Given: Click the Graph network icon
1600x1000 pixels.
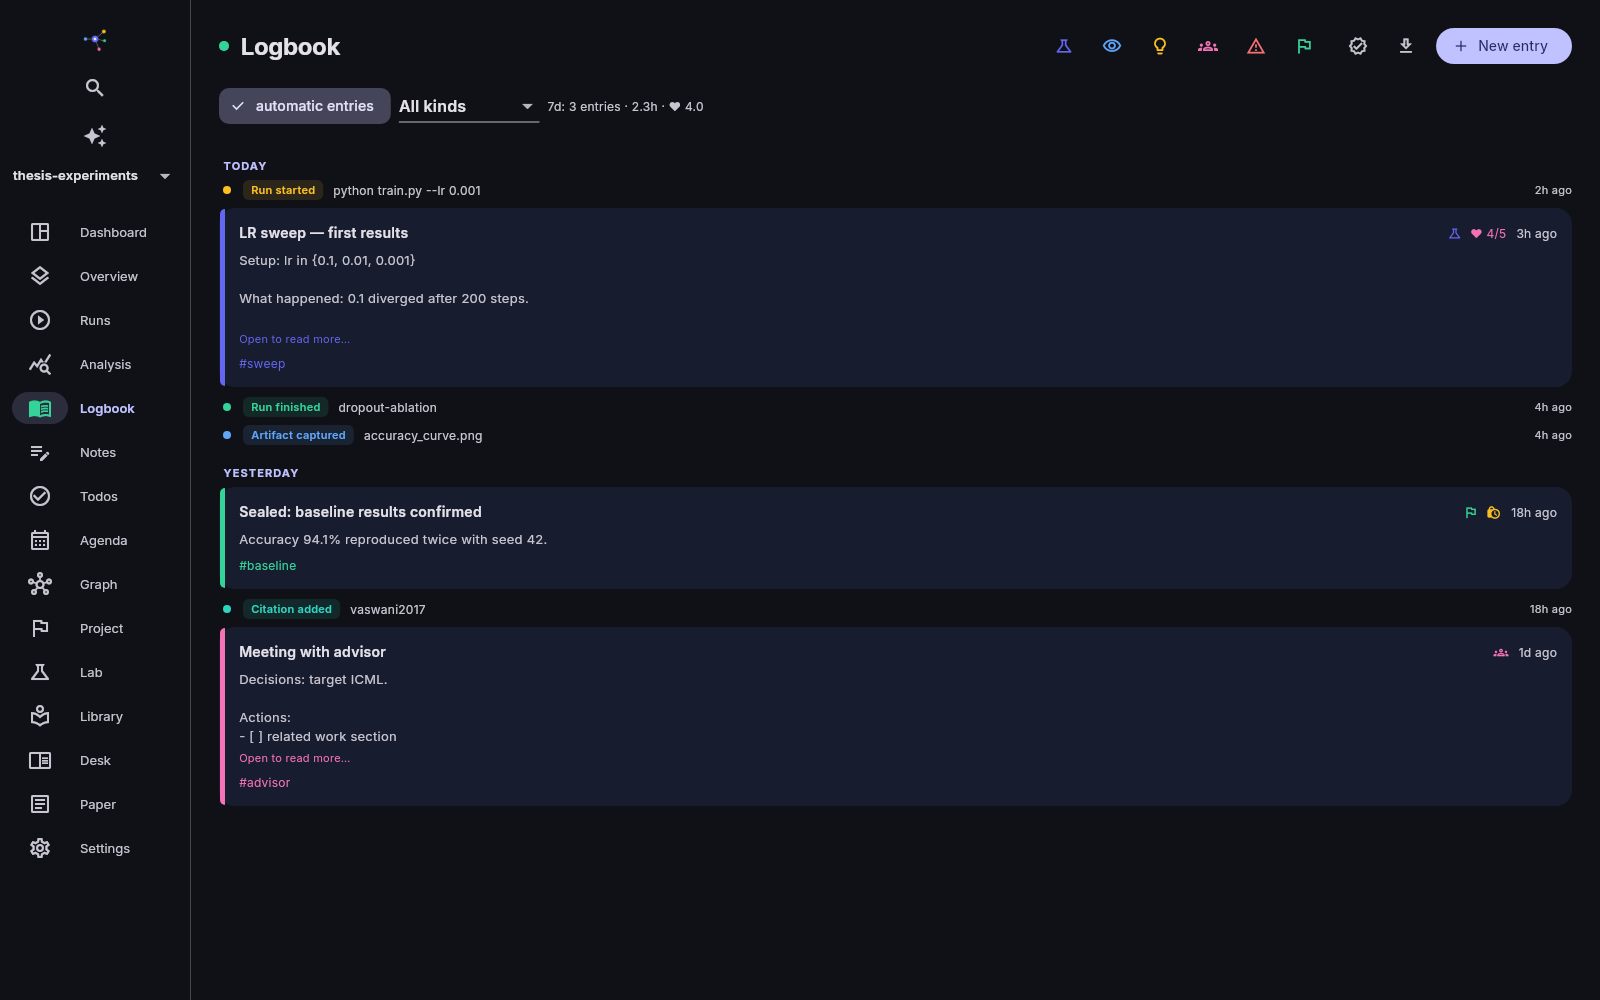Looking at the screenshot, I should tap(40, 584).
